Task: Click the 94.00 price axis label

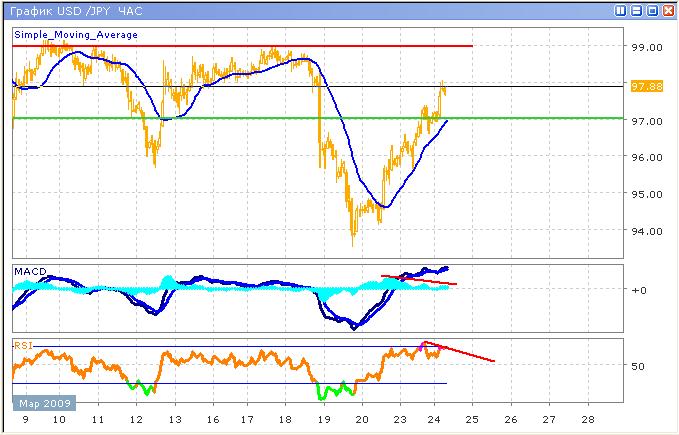Action: click(645, 231)
